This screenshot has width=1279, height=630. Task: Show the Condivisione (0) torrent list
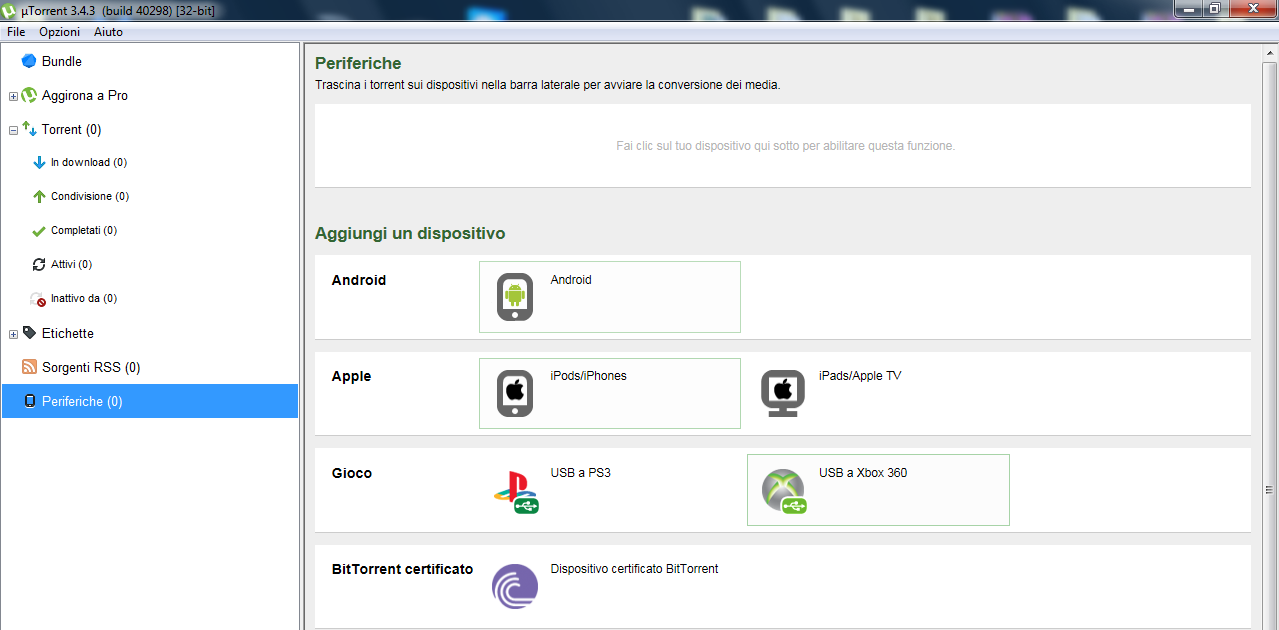click(x=90, y=197)
